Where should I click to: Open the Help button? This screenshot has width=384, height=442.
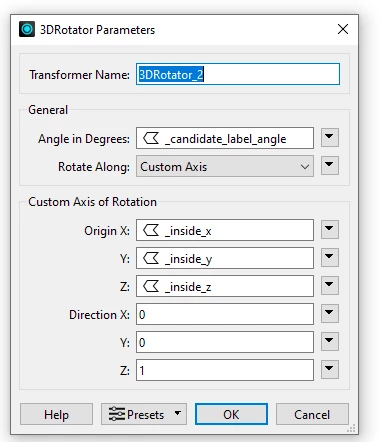[x=56, y=414]
